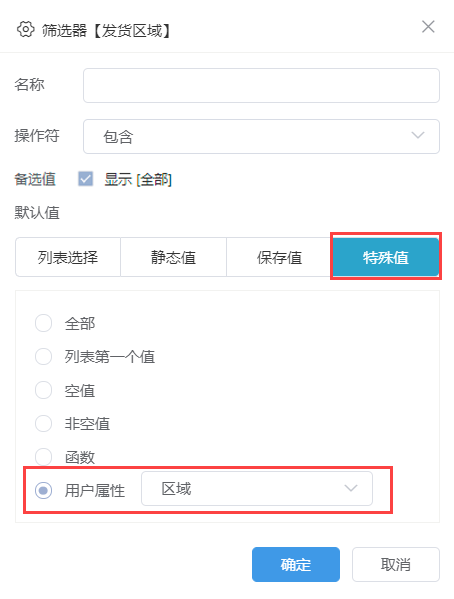
Task: Select the 全部 radio button
Action: click(x=44, y=323)
